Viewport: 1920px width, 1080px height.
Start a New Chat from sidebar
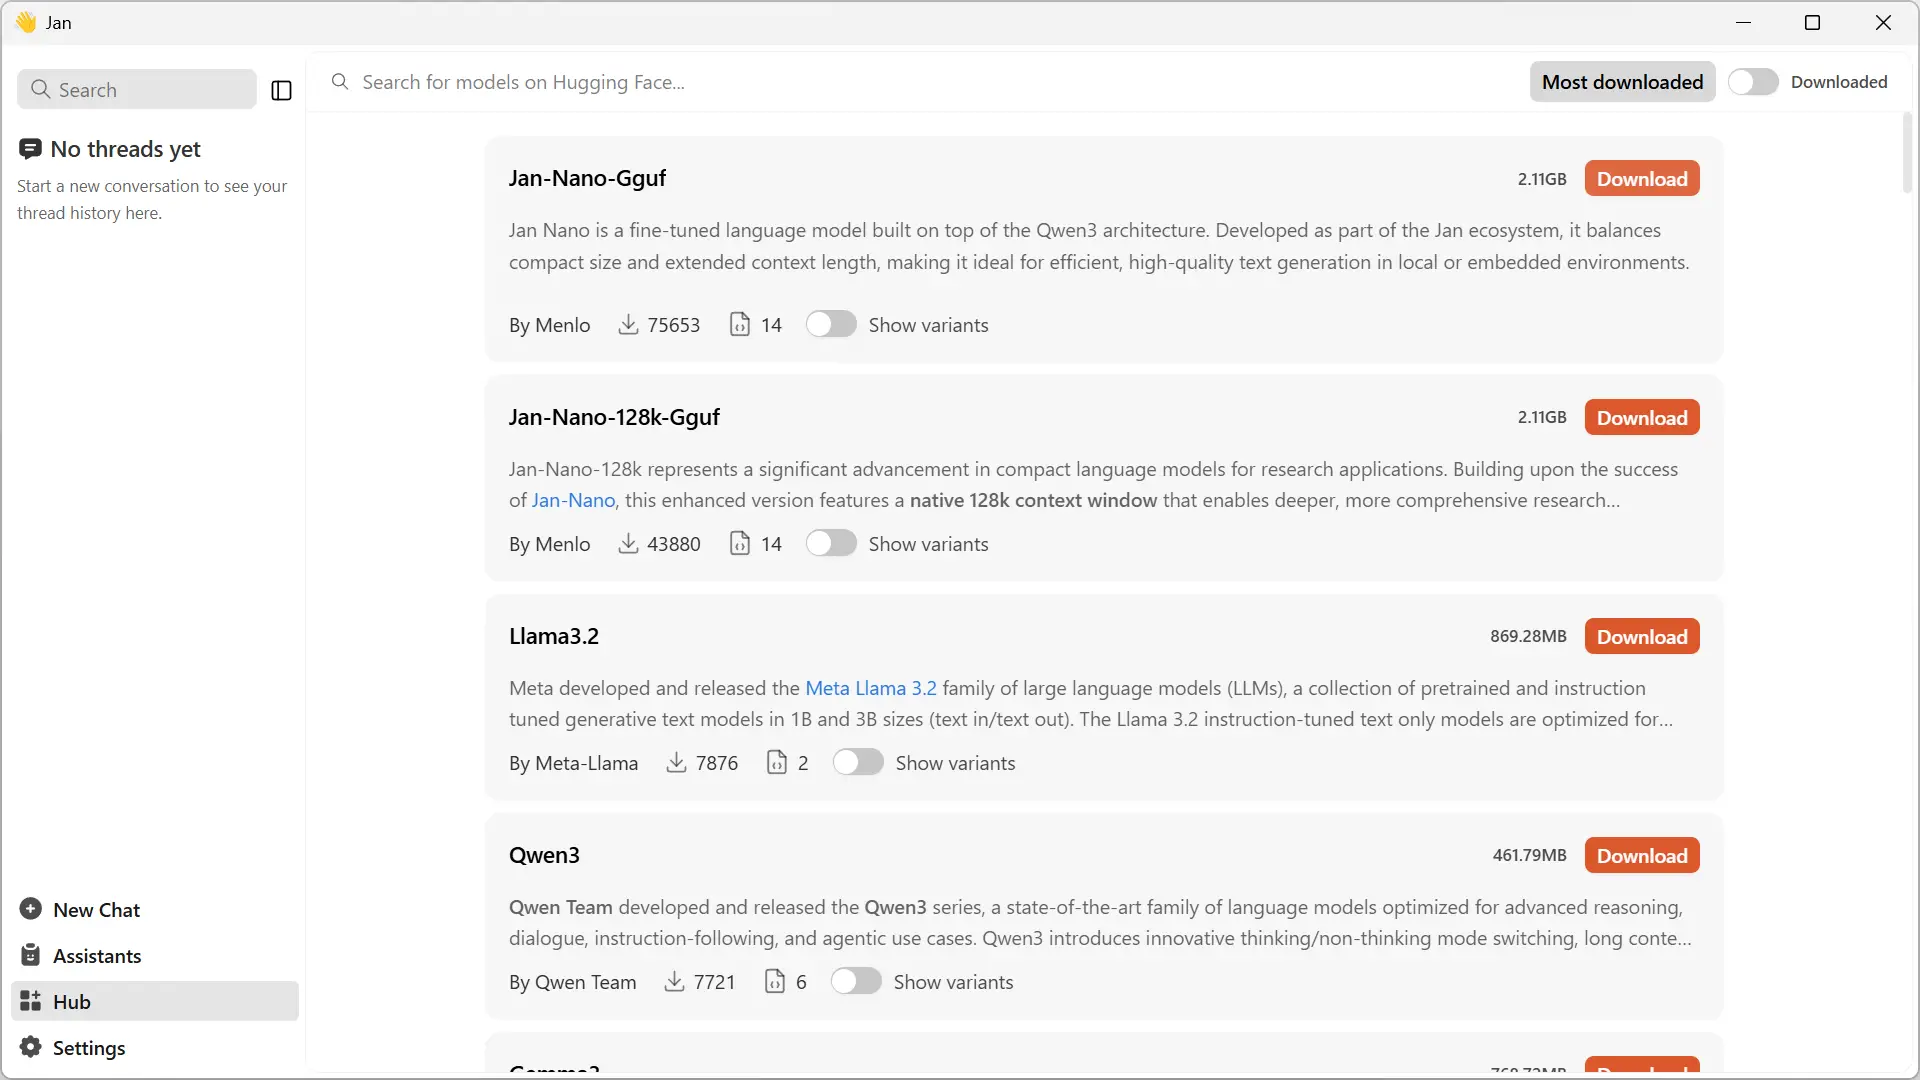coord(155,910)
